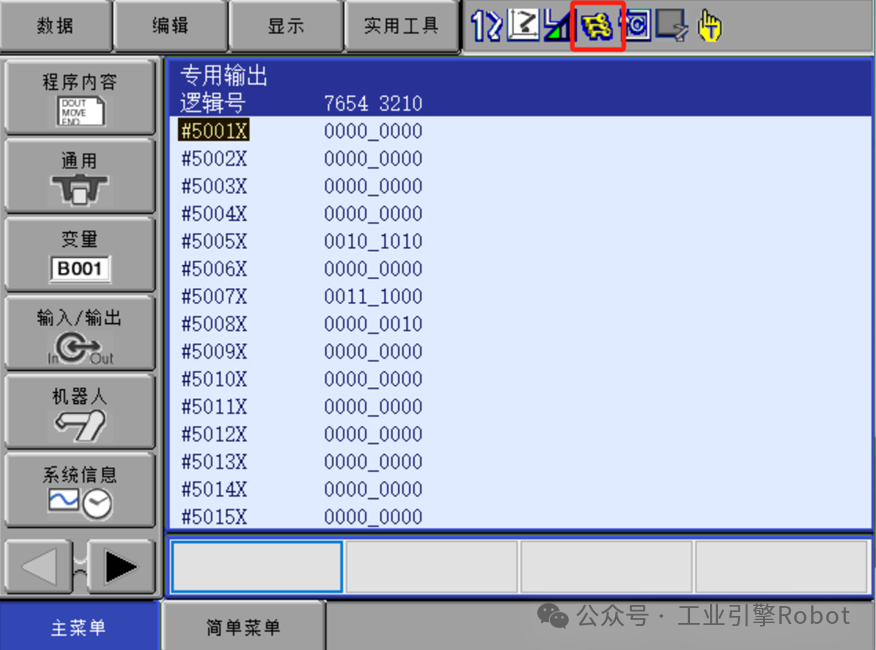Click the 7654 3210 bit header
Viewport: 876px width, 650px height.
tap(373, 103)
